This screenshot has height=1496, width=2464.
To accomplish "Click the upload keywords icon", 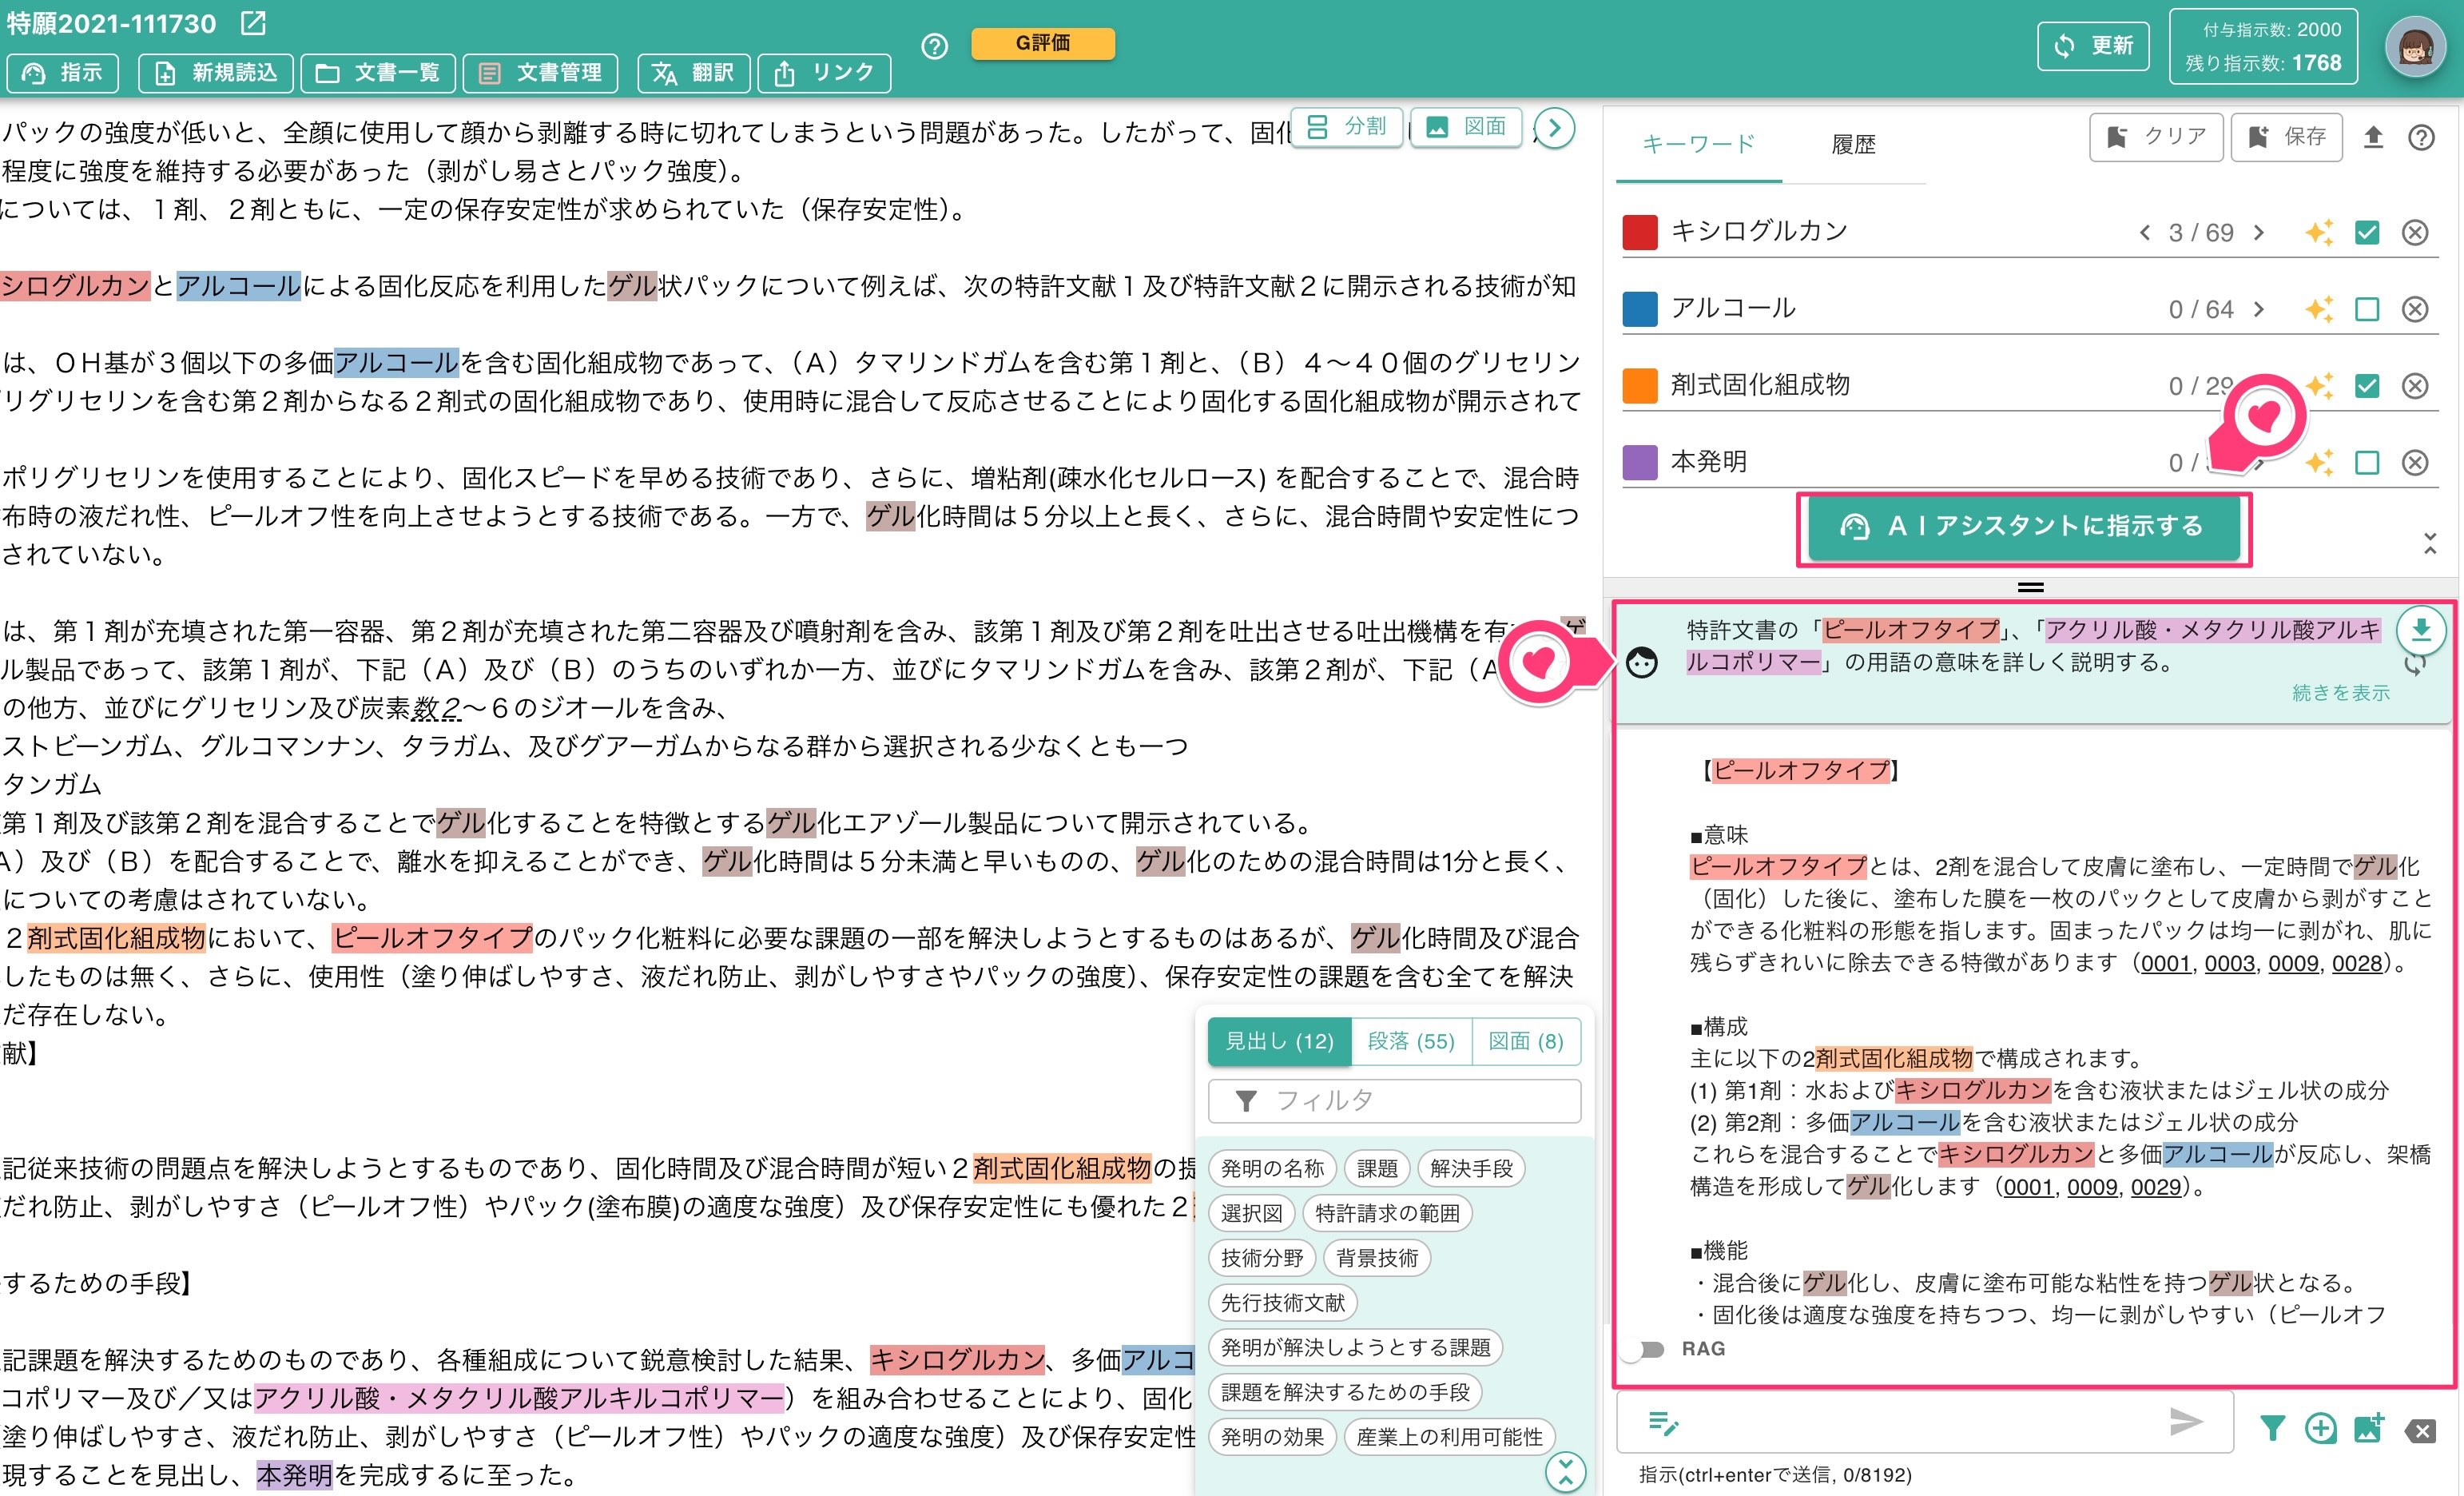I will [x=2373, y=138].
